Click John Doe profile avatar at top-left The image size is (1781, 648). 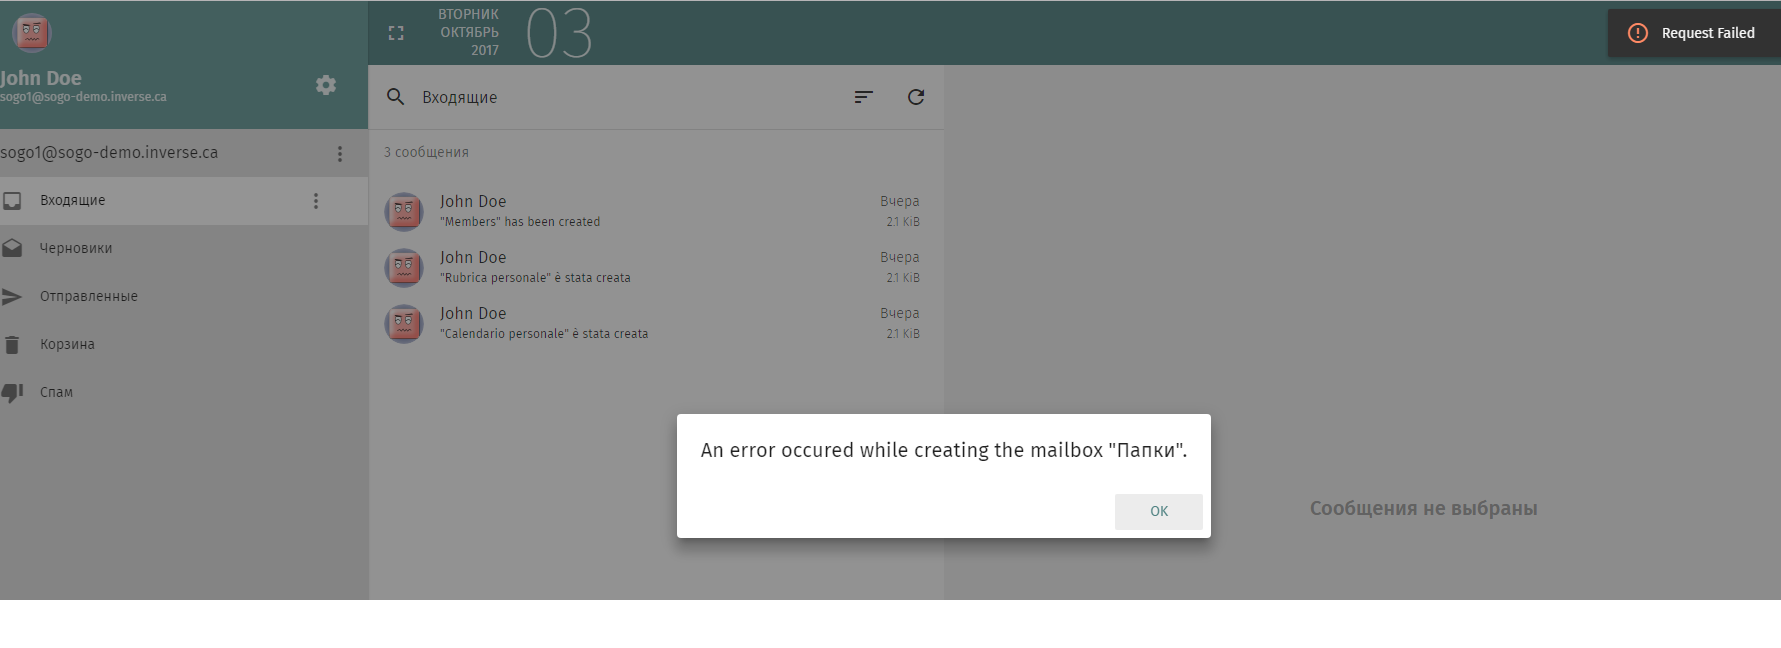[x=32, y=32]
